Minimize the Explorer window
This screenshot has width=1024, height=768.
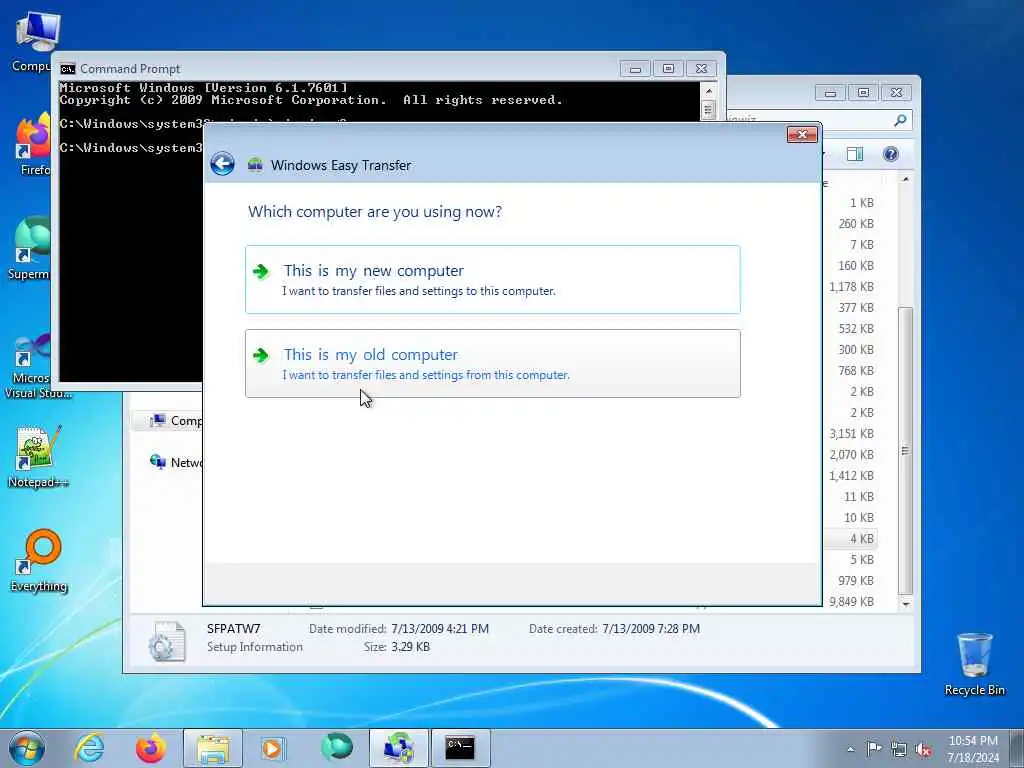(830, 93)
